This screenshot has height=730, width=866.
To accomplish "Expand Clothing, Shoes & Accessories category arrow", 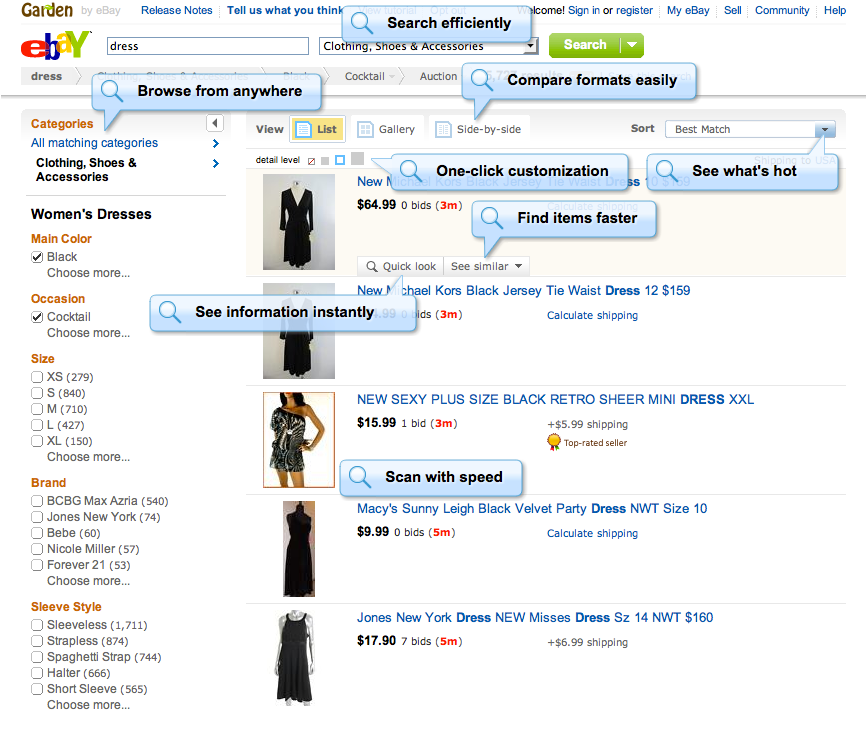I will coord(215,163).
